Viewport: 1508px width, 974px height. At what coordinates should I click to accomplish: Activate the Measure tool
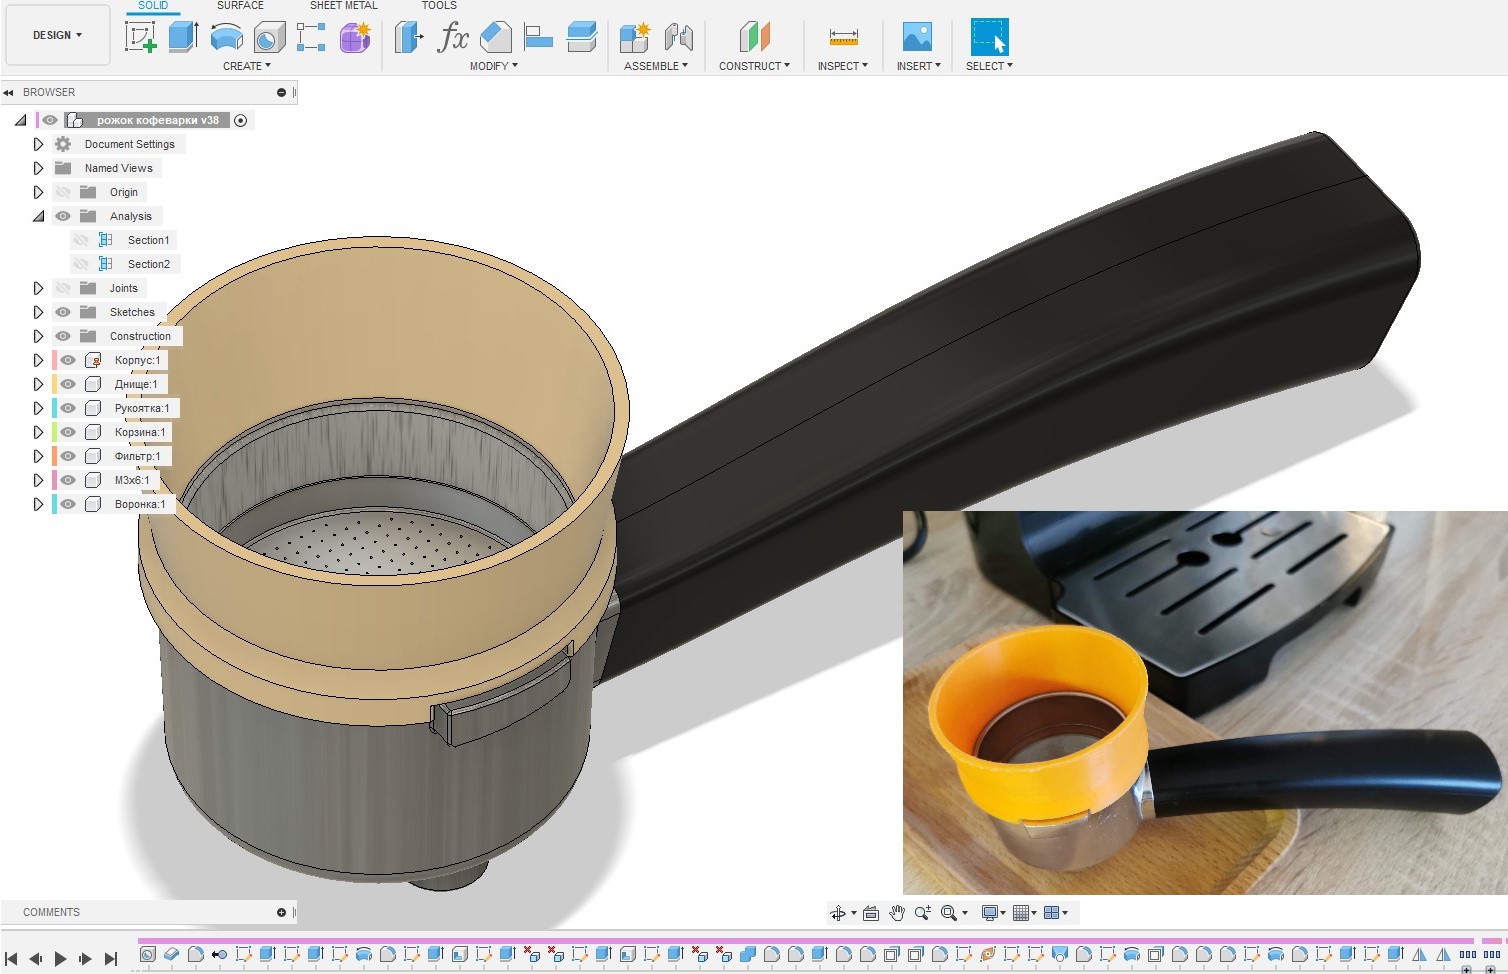[x=843, y=37]
